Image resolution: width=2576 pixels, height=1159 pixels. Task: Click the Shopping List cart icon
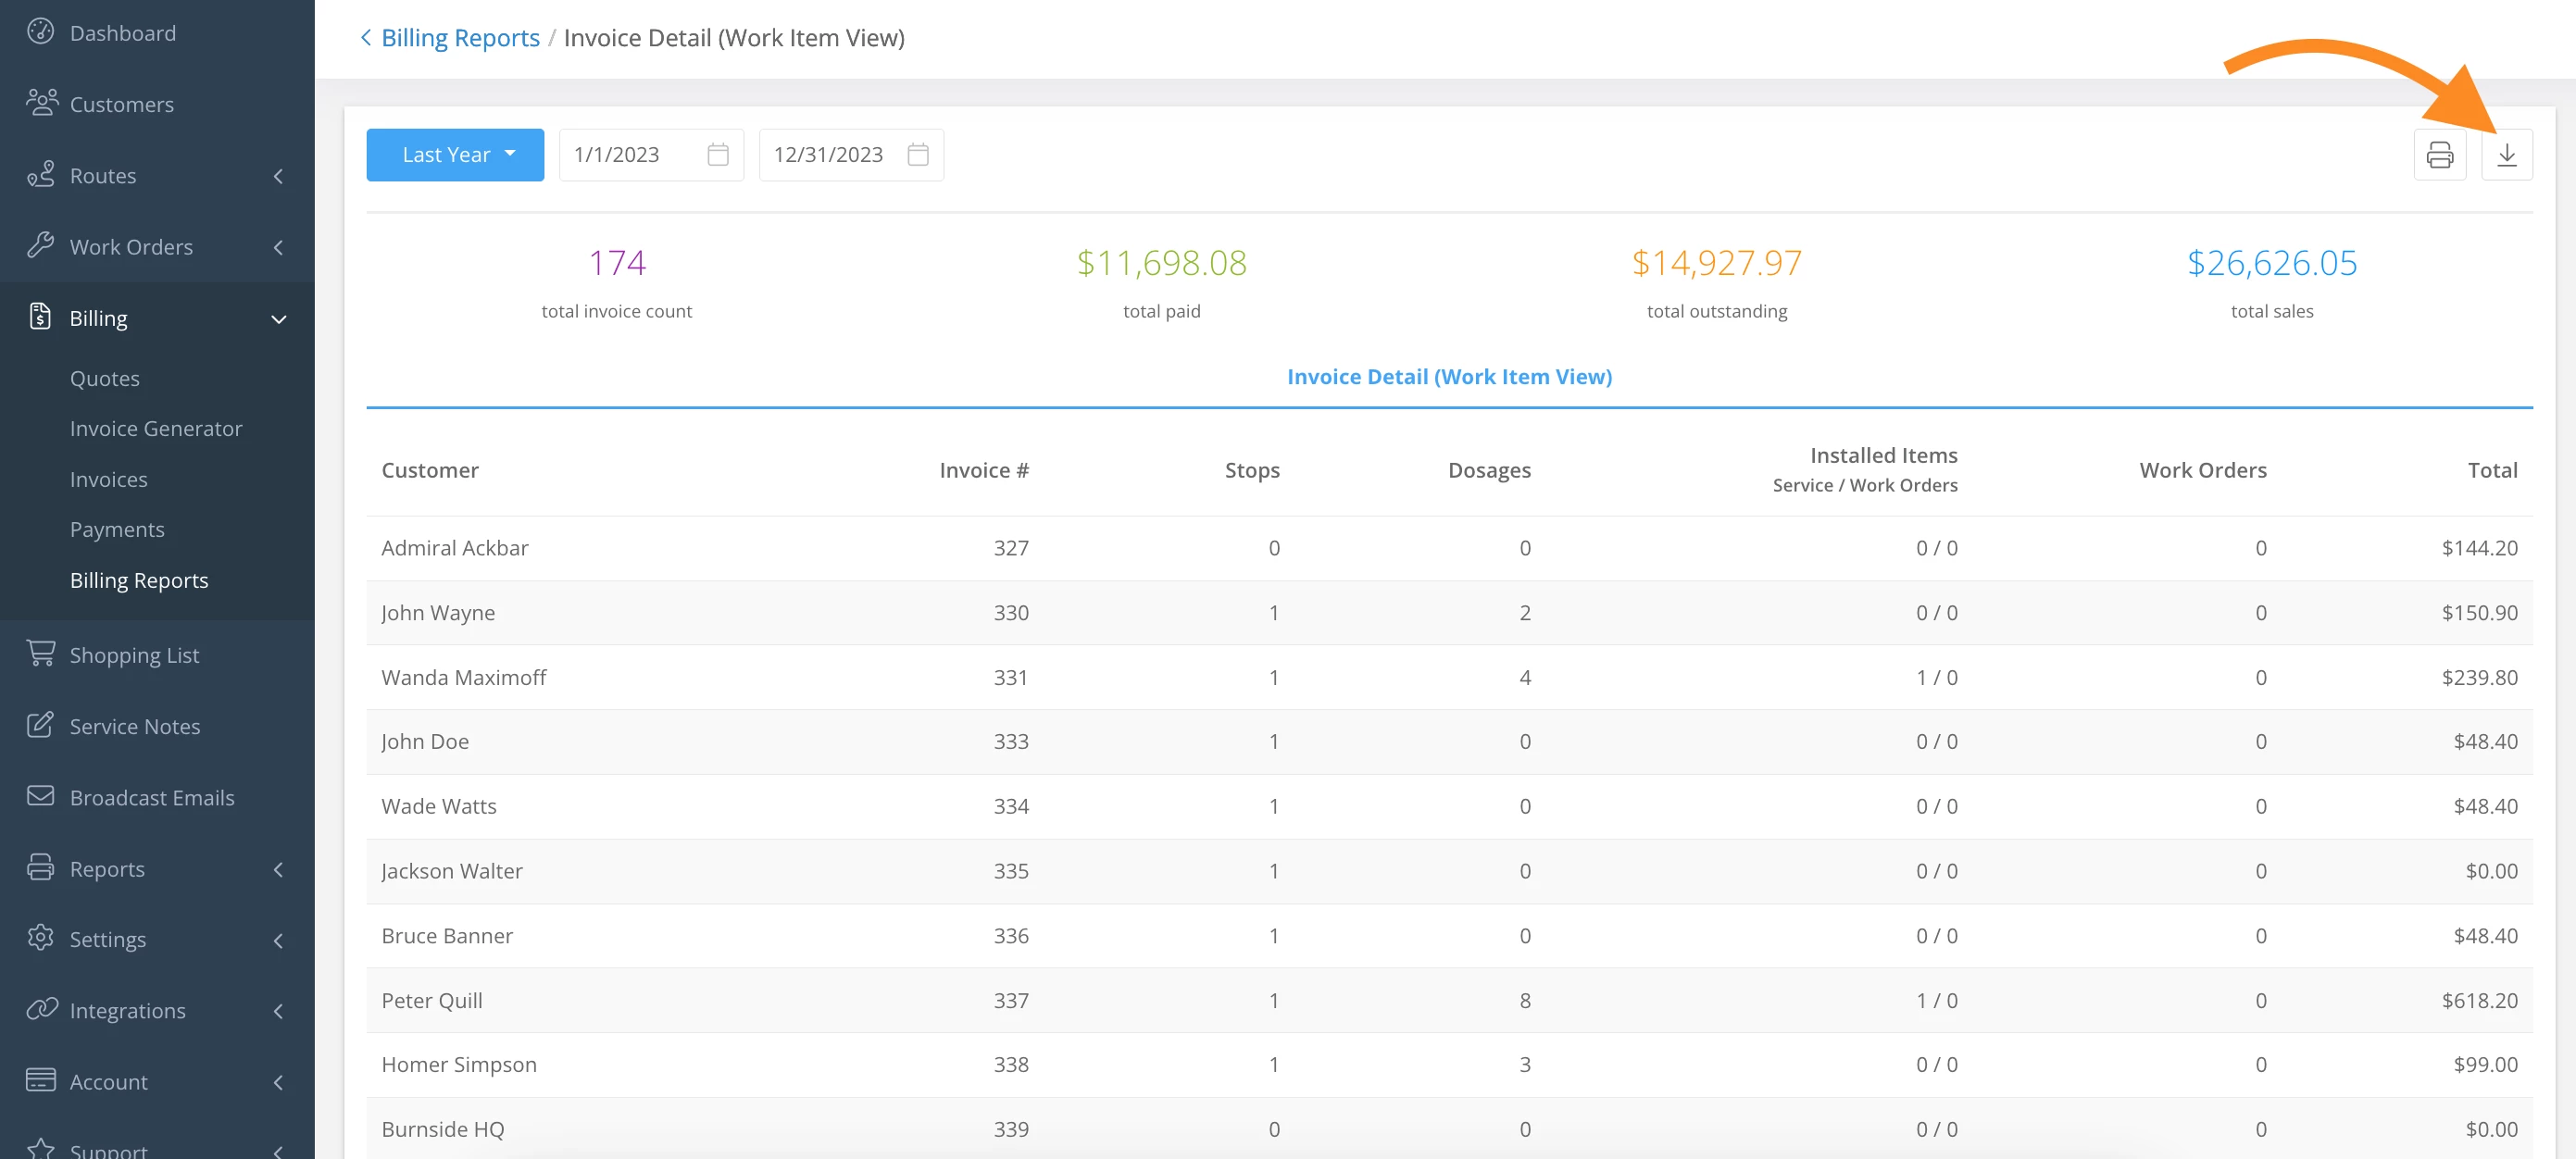40,654
